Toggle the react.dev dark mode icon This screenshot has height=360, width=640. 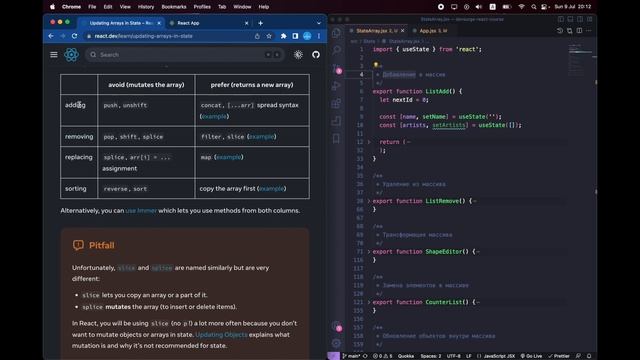coord(298,55)
